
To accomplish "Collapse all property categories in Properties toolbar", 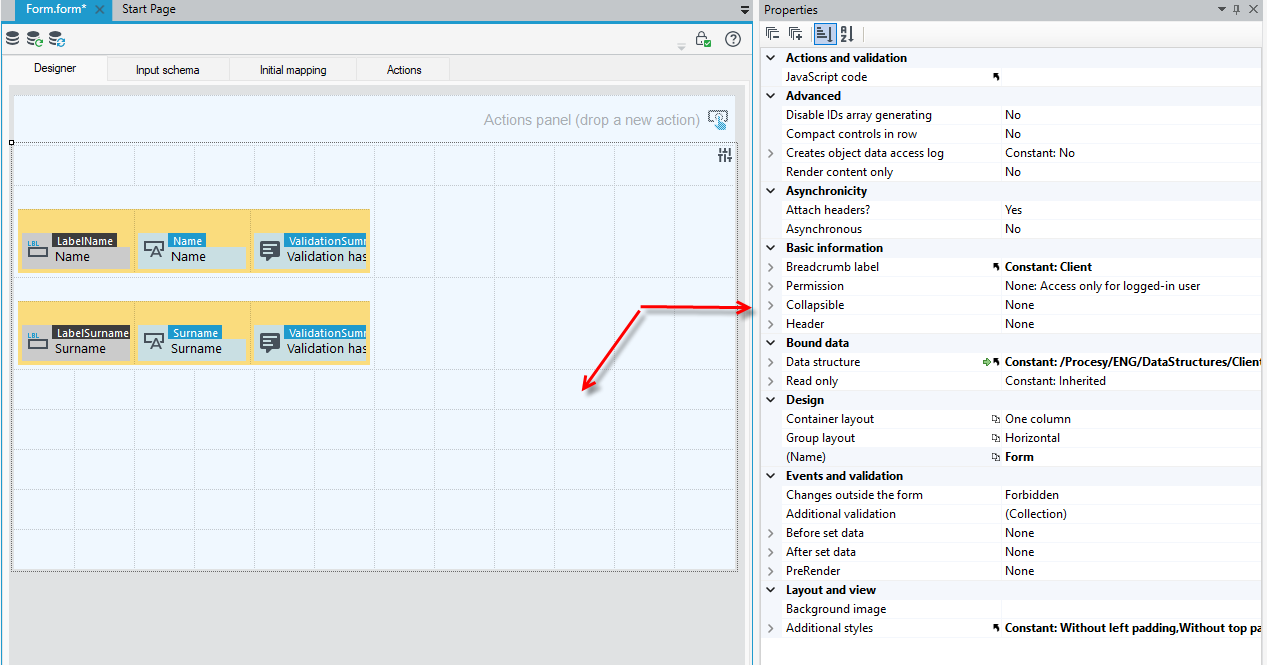I will coord(773,34).
